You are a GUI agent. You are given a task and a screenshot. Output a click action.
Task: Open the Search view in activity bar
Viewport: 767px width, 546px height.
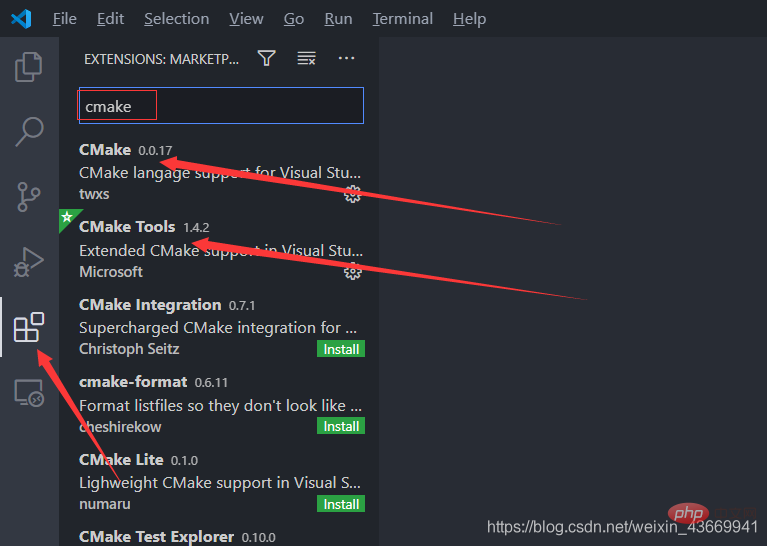click(x=29, y=131)
